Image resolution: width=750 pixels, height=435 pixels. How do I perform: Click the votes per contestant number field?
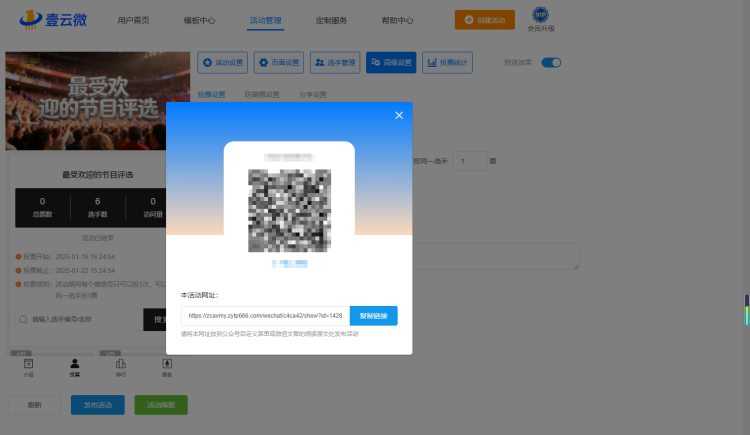[x=470, y=161]
